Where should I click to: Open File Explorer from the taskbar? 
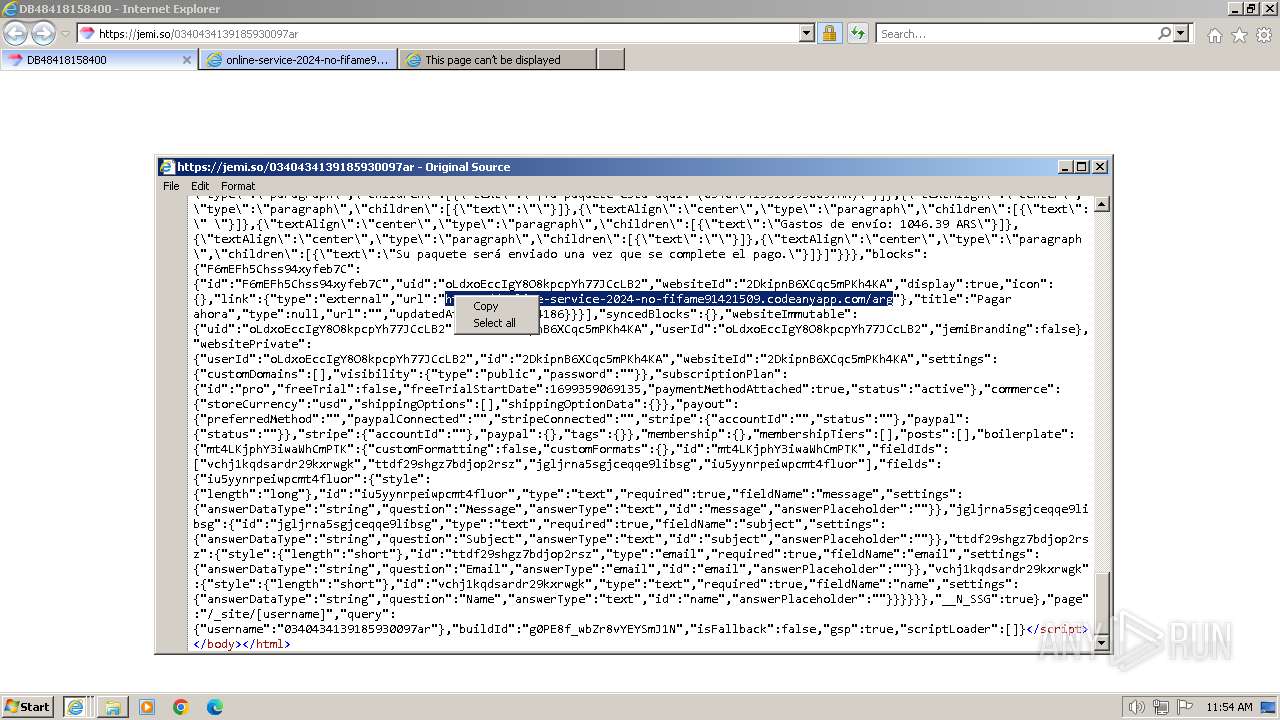113,707
